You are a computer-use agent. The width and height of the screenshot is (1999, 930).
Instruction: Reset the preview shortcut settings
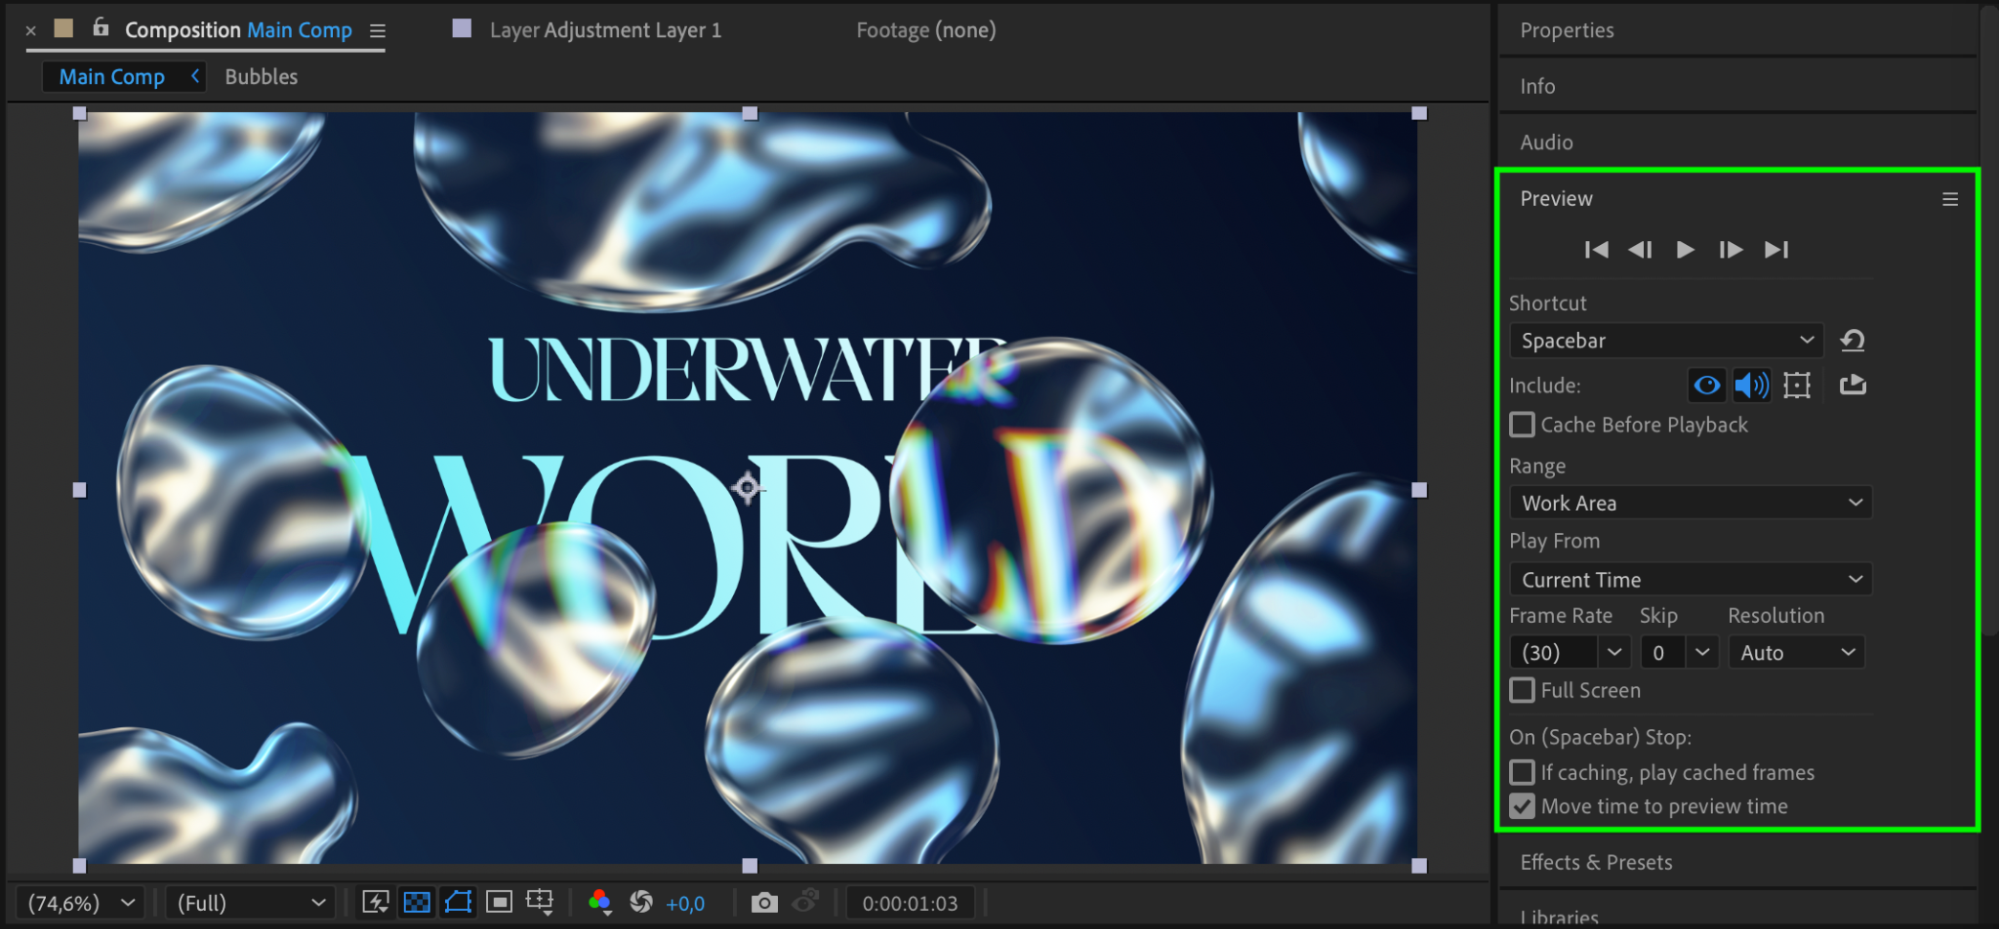coord(1852,341)
